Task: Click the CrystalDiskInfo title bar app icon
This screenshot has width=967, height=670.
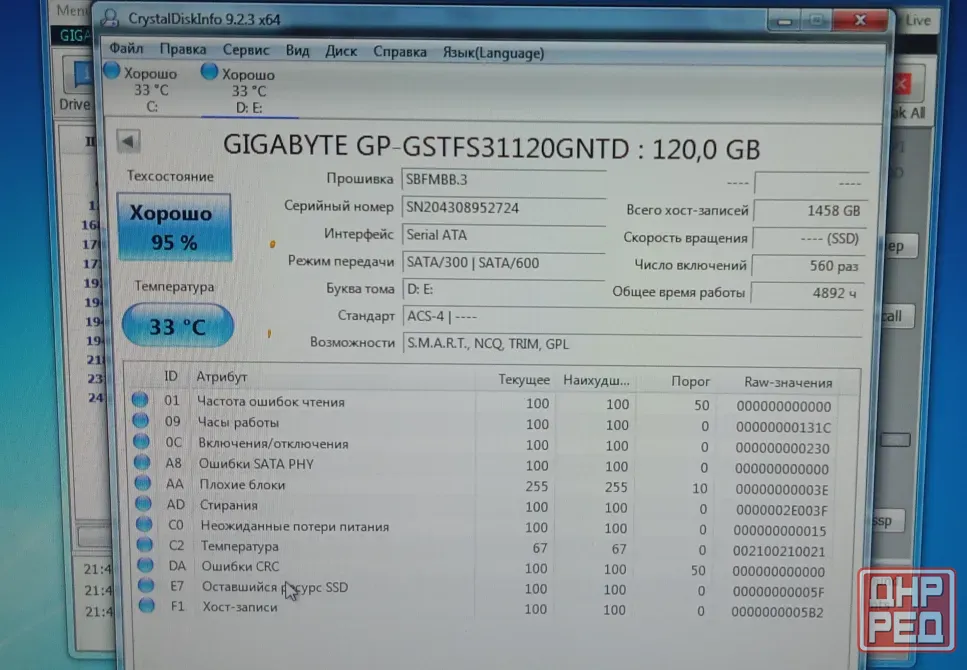Action: [110, 18]
